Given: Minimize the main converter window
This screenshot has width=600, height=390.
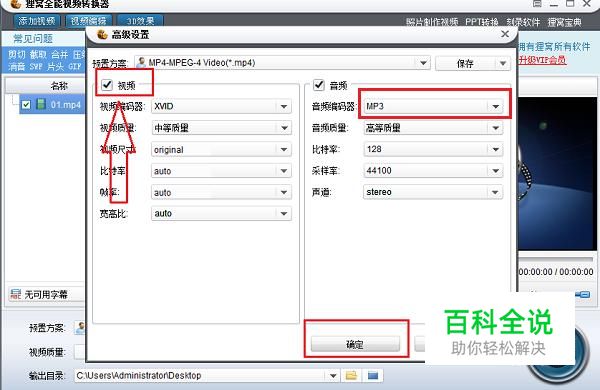Looking at the screenshot, I should 554,5.
